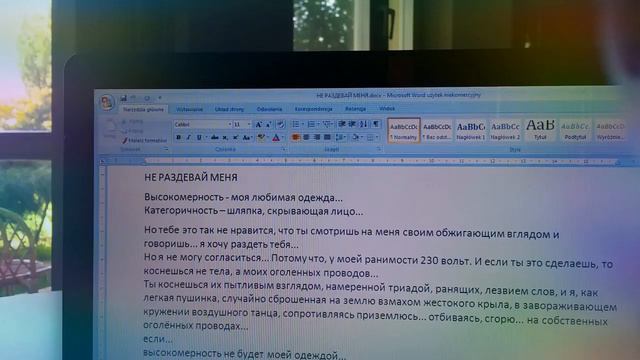Open the Schowek dialog launcher
This screenshot has height=360, width=640.
click(166, 149)
